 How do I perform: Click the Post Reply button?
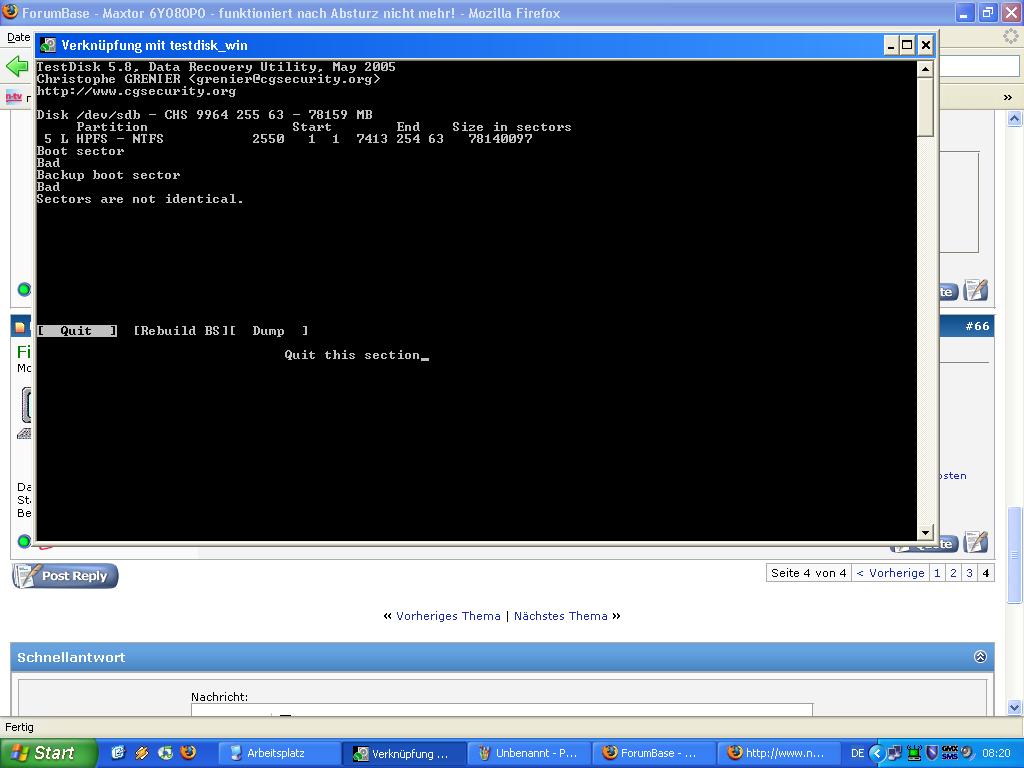[65, 576]
